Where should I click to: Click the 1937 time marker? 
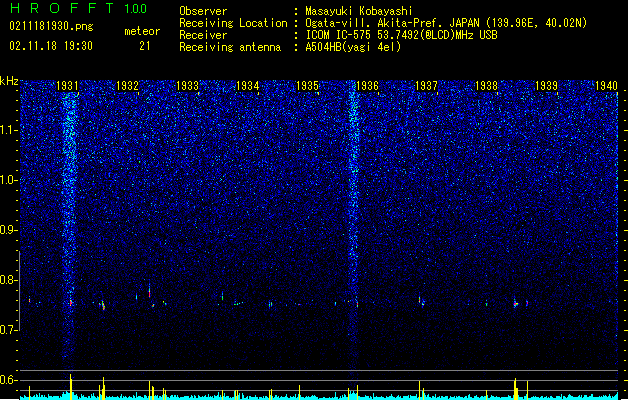pos(426,85)
